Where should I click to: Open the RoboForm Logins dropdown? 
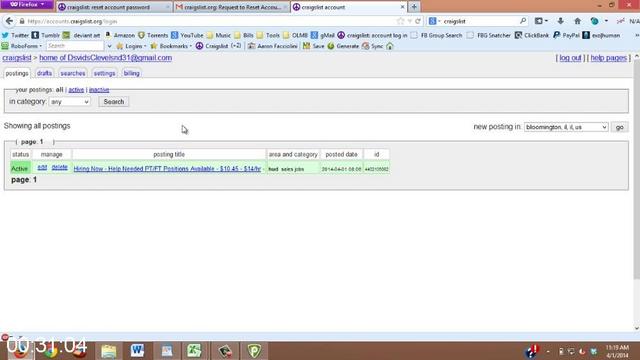pyautogui.click(x=131, y=46)
